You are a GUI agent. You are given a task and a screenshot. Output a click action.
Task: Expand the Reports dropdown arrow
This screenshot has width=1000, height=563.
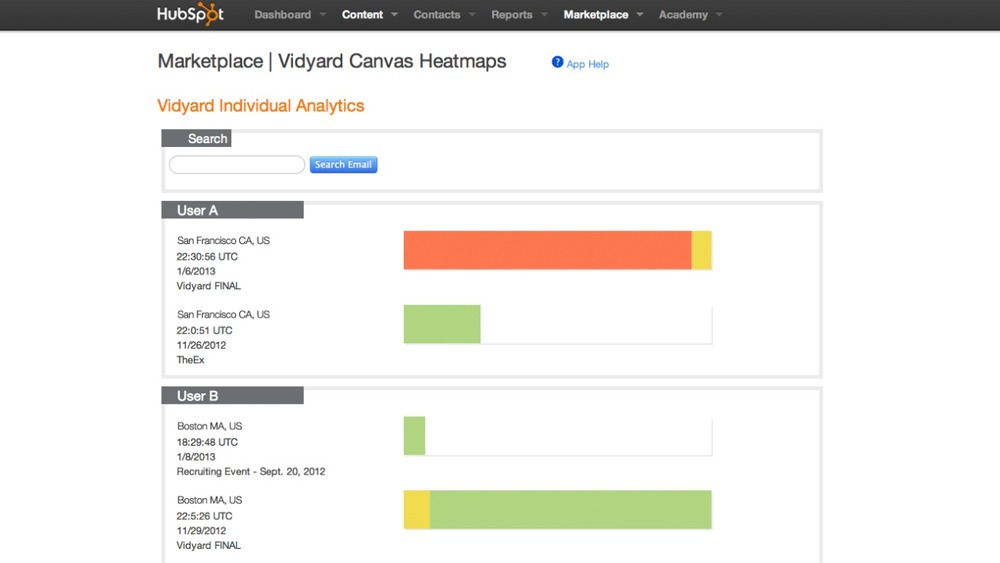(x=544, y=14)
